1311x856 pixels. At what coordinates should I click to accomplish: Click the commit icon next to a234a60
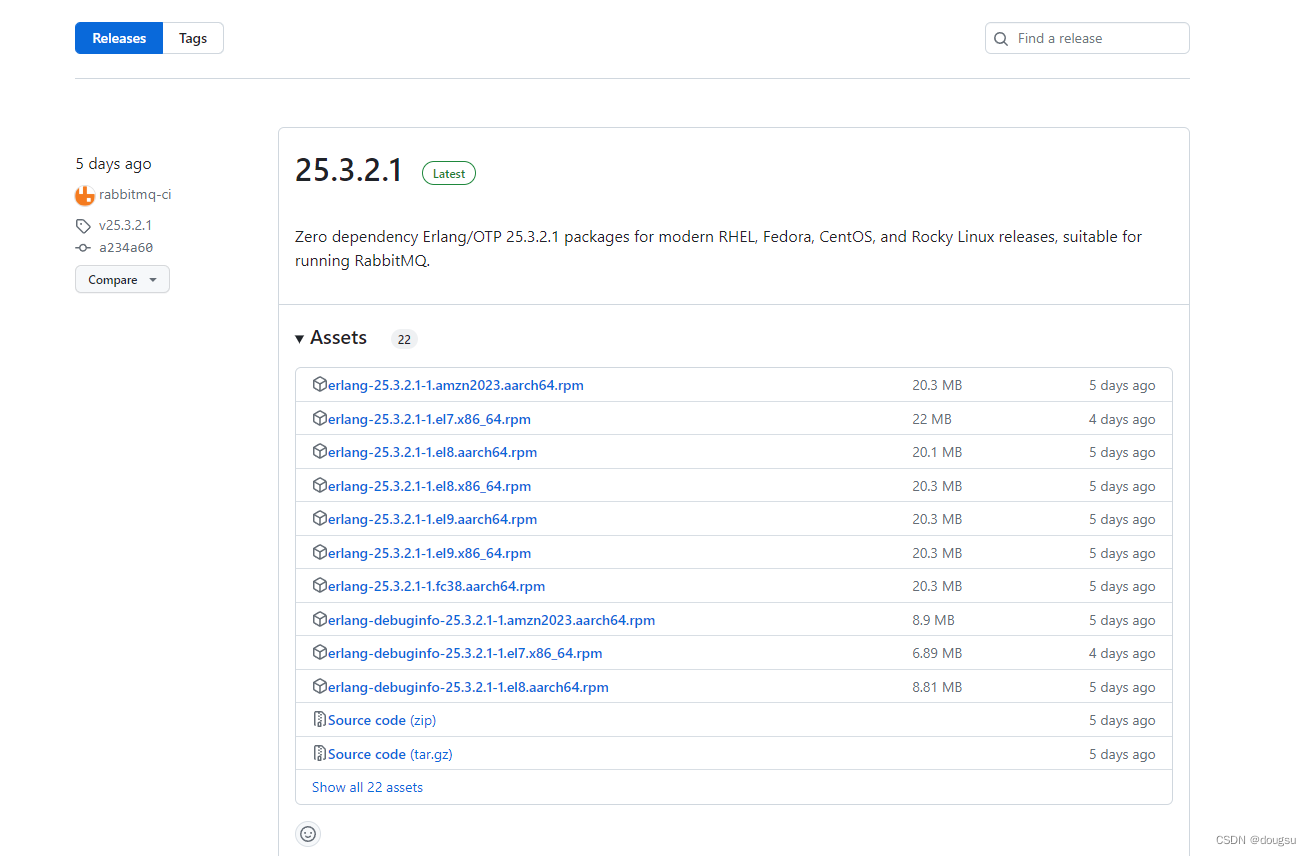pyautogui.click(x=83, y=248)
